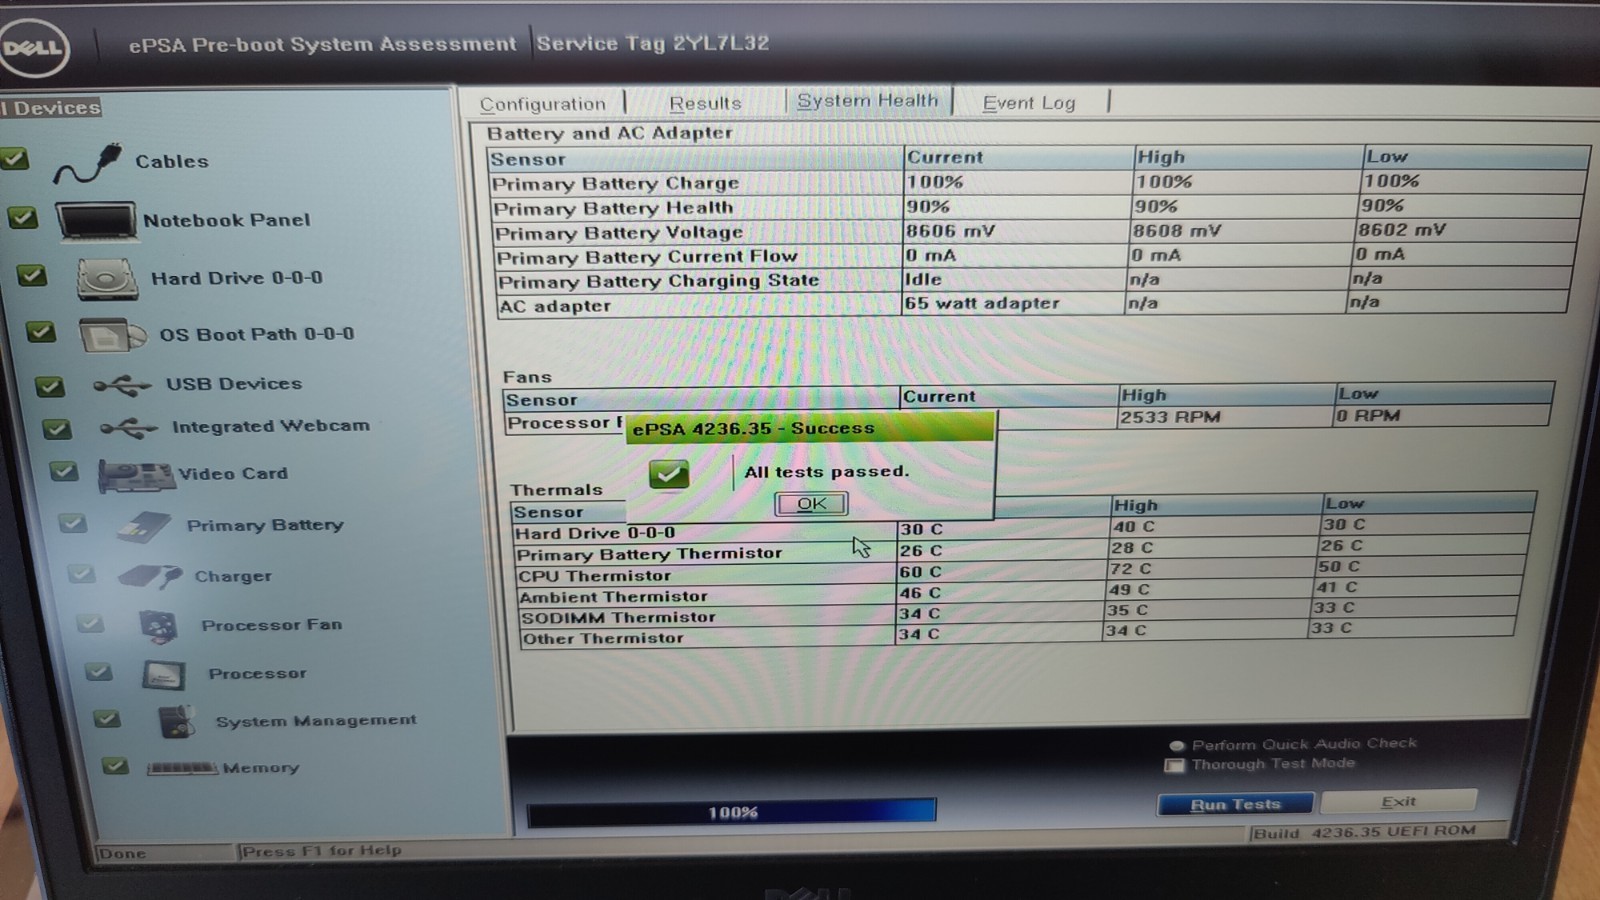Click the Service Tag 2YL7L32 text
Image resolution: width=1600 pixels, height=900 pixels.
click(653, 43)
